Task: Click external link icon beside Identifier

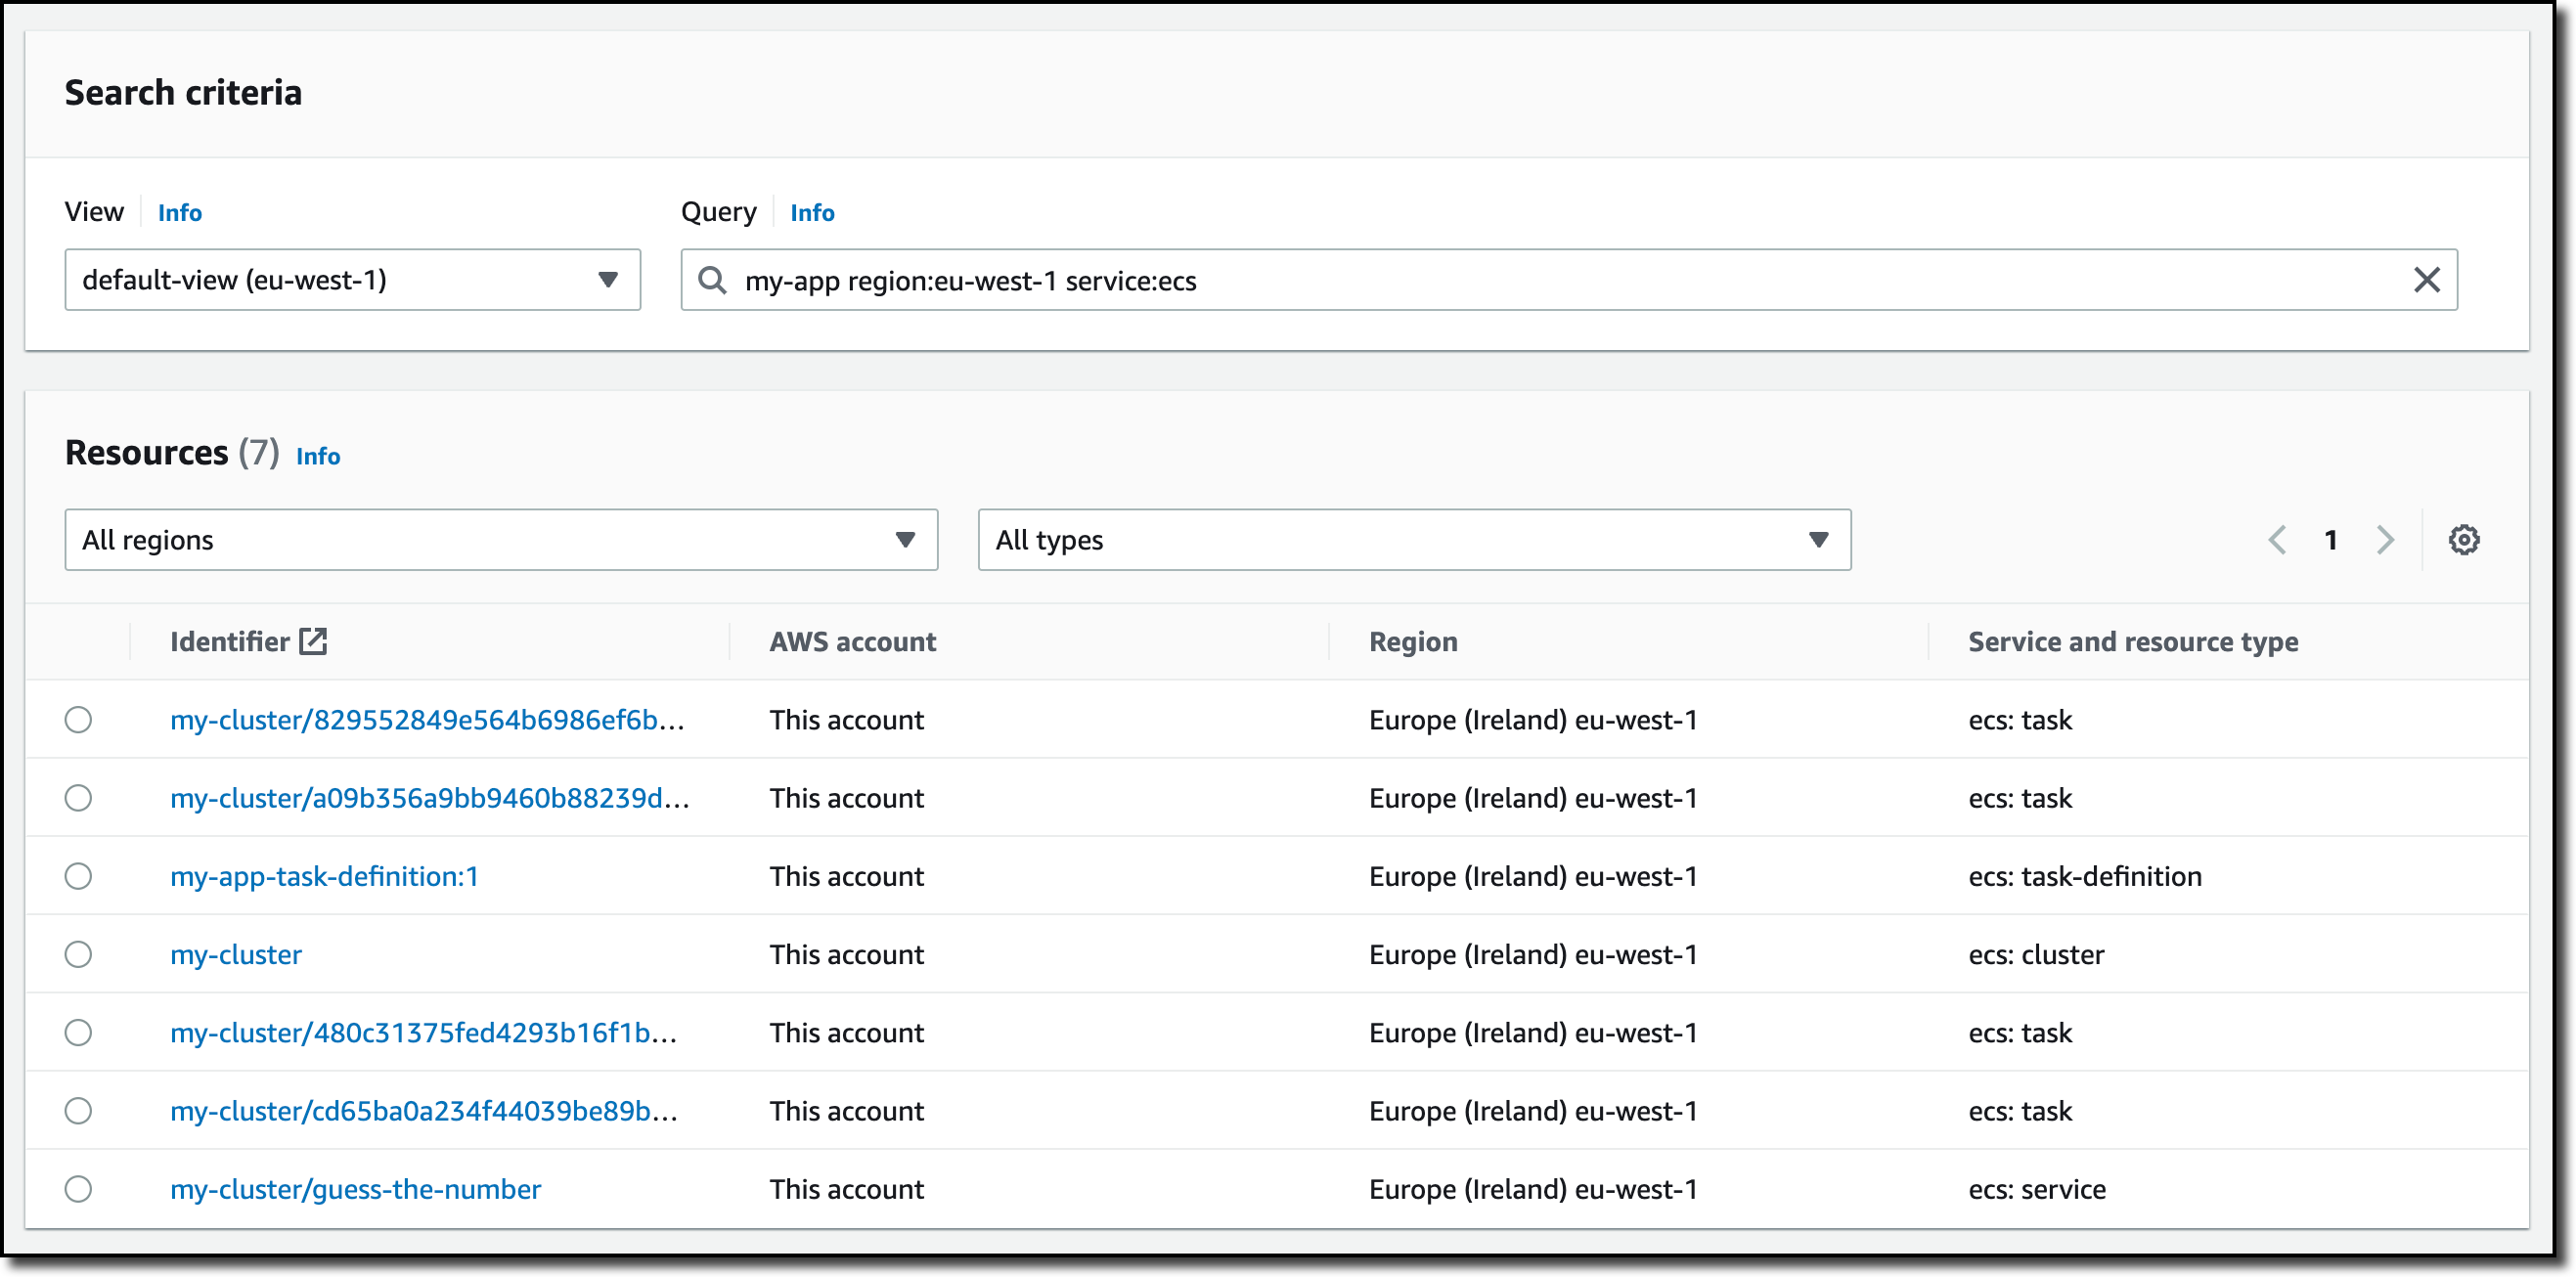Action: [x=313, y=641]
